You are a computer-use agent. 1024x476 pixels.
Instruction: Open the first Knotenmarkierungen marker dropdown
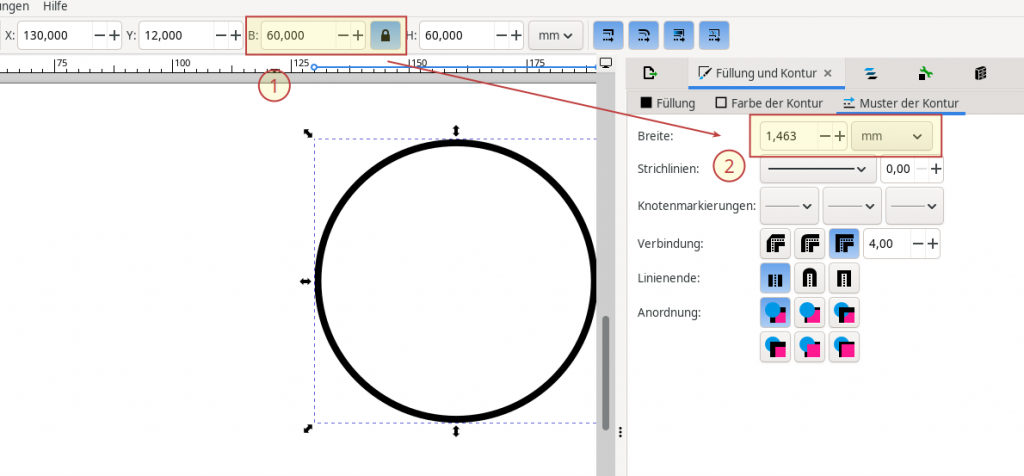coord(789,205)
